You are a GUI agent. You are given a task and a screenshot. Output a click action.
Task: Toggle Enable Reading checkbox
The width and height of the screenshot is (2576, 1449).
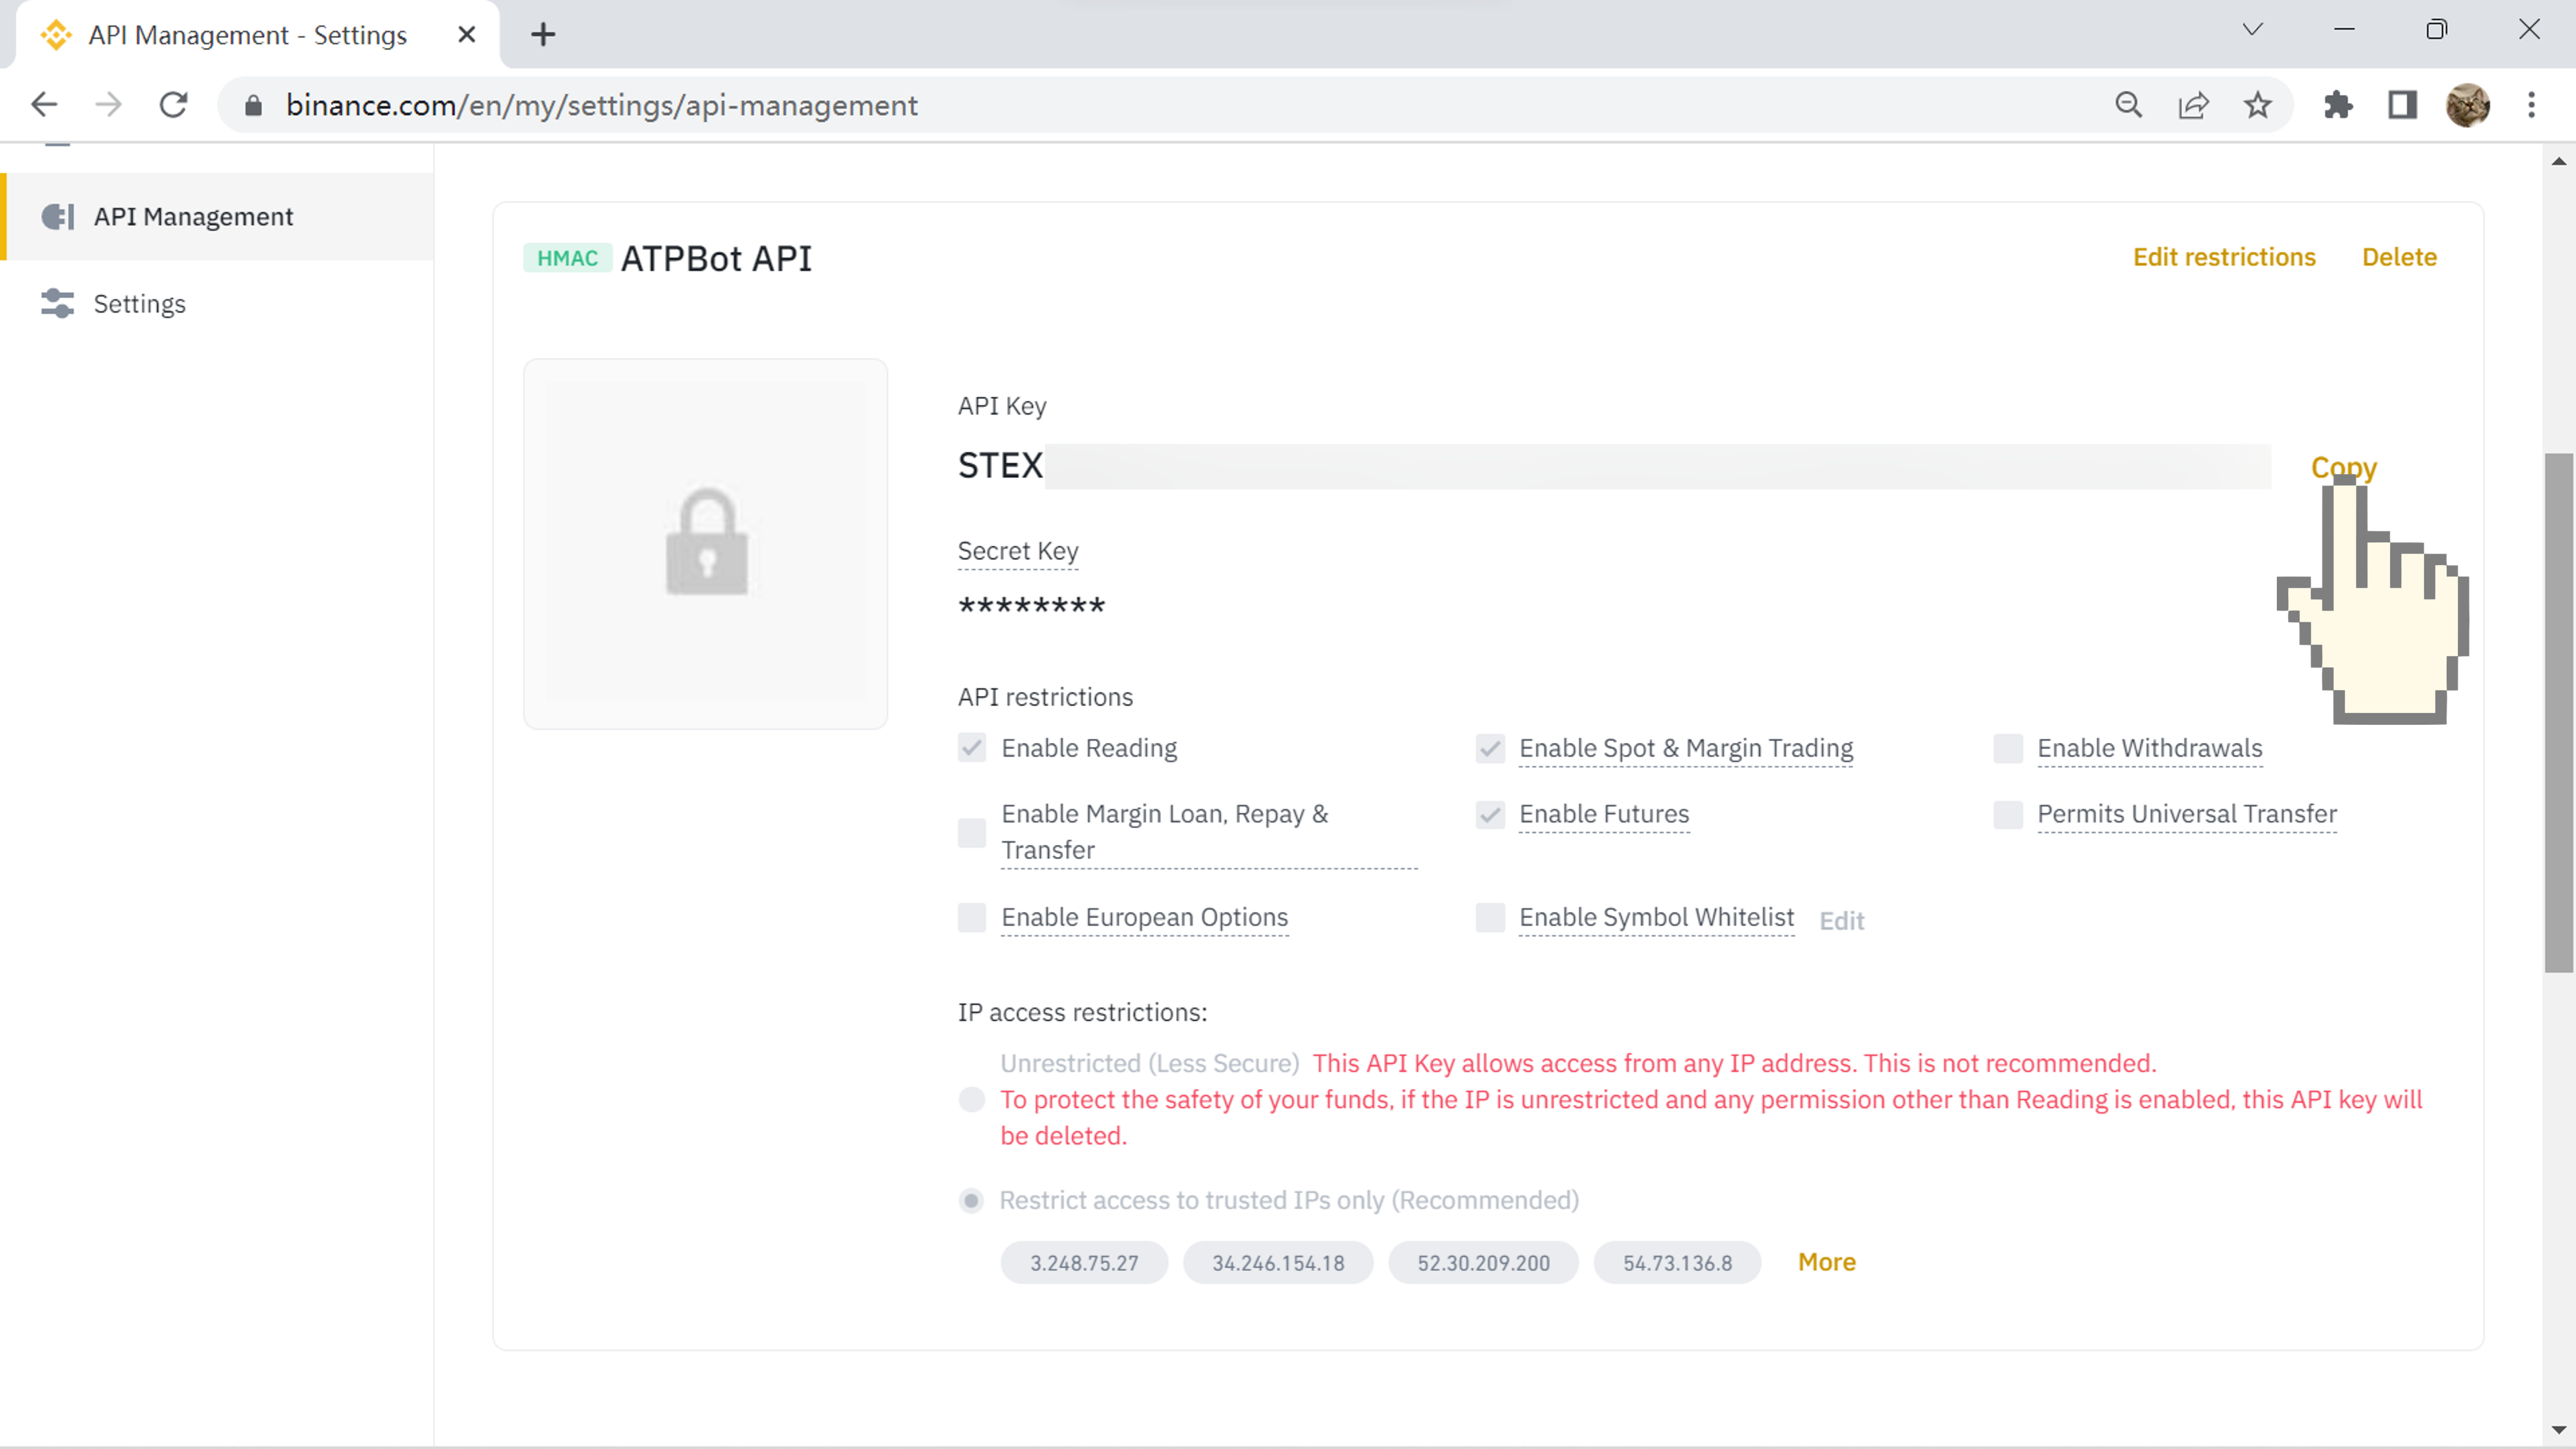click(971, 746)
